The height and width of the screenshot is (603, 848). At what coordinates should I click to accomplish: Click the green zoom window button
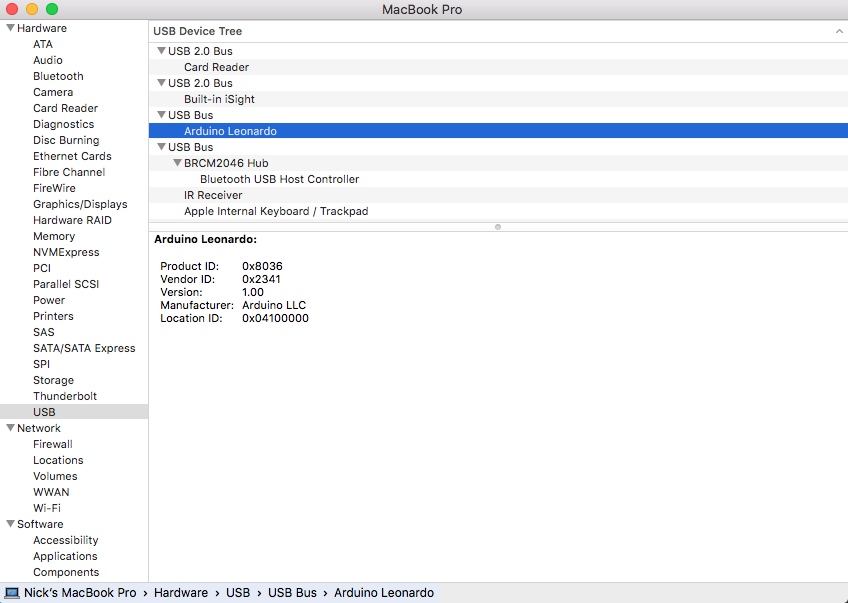tap(52, 9)
